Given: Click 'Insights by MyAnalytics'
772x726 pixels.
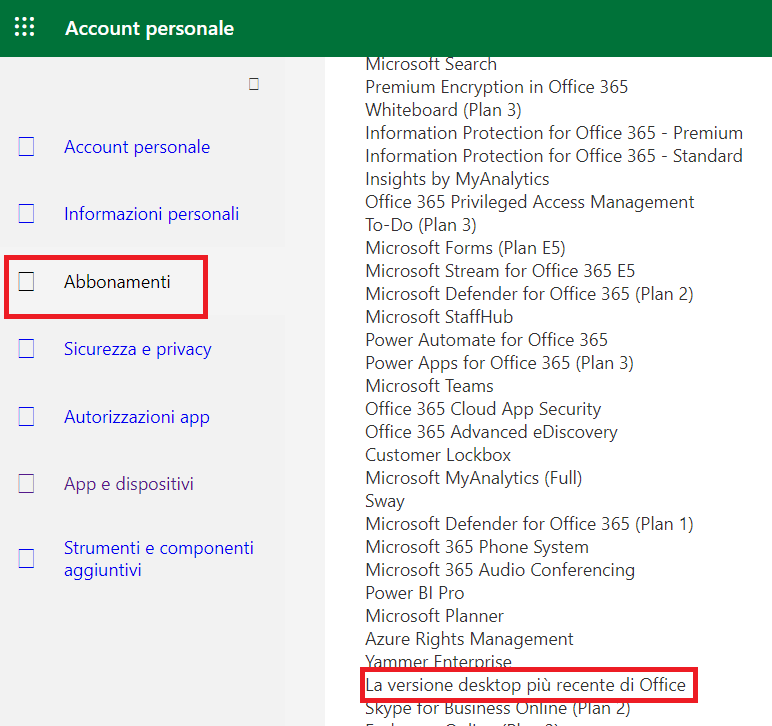Looking at the screenshot, I should coord(457,179).
